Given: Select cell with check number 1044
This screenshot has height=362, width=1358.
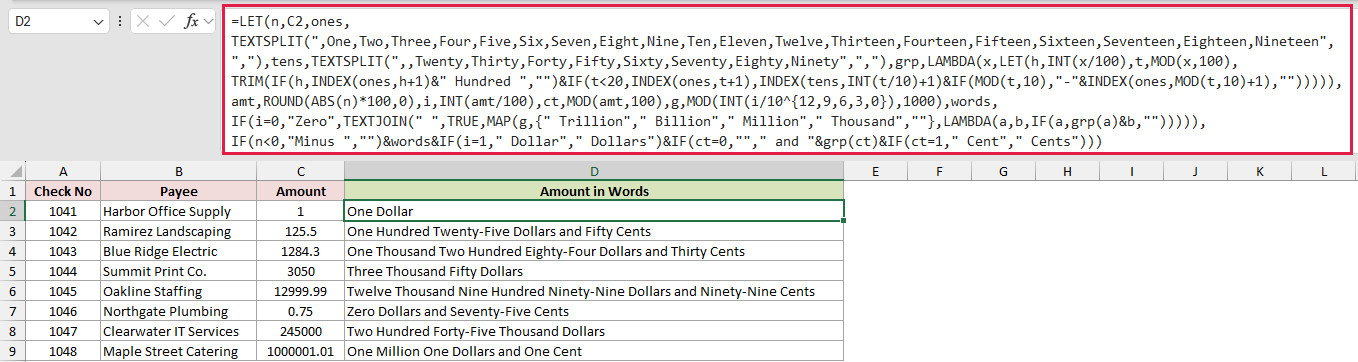Looking at the screenshot, I should [64, 271].
